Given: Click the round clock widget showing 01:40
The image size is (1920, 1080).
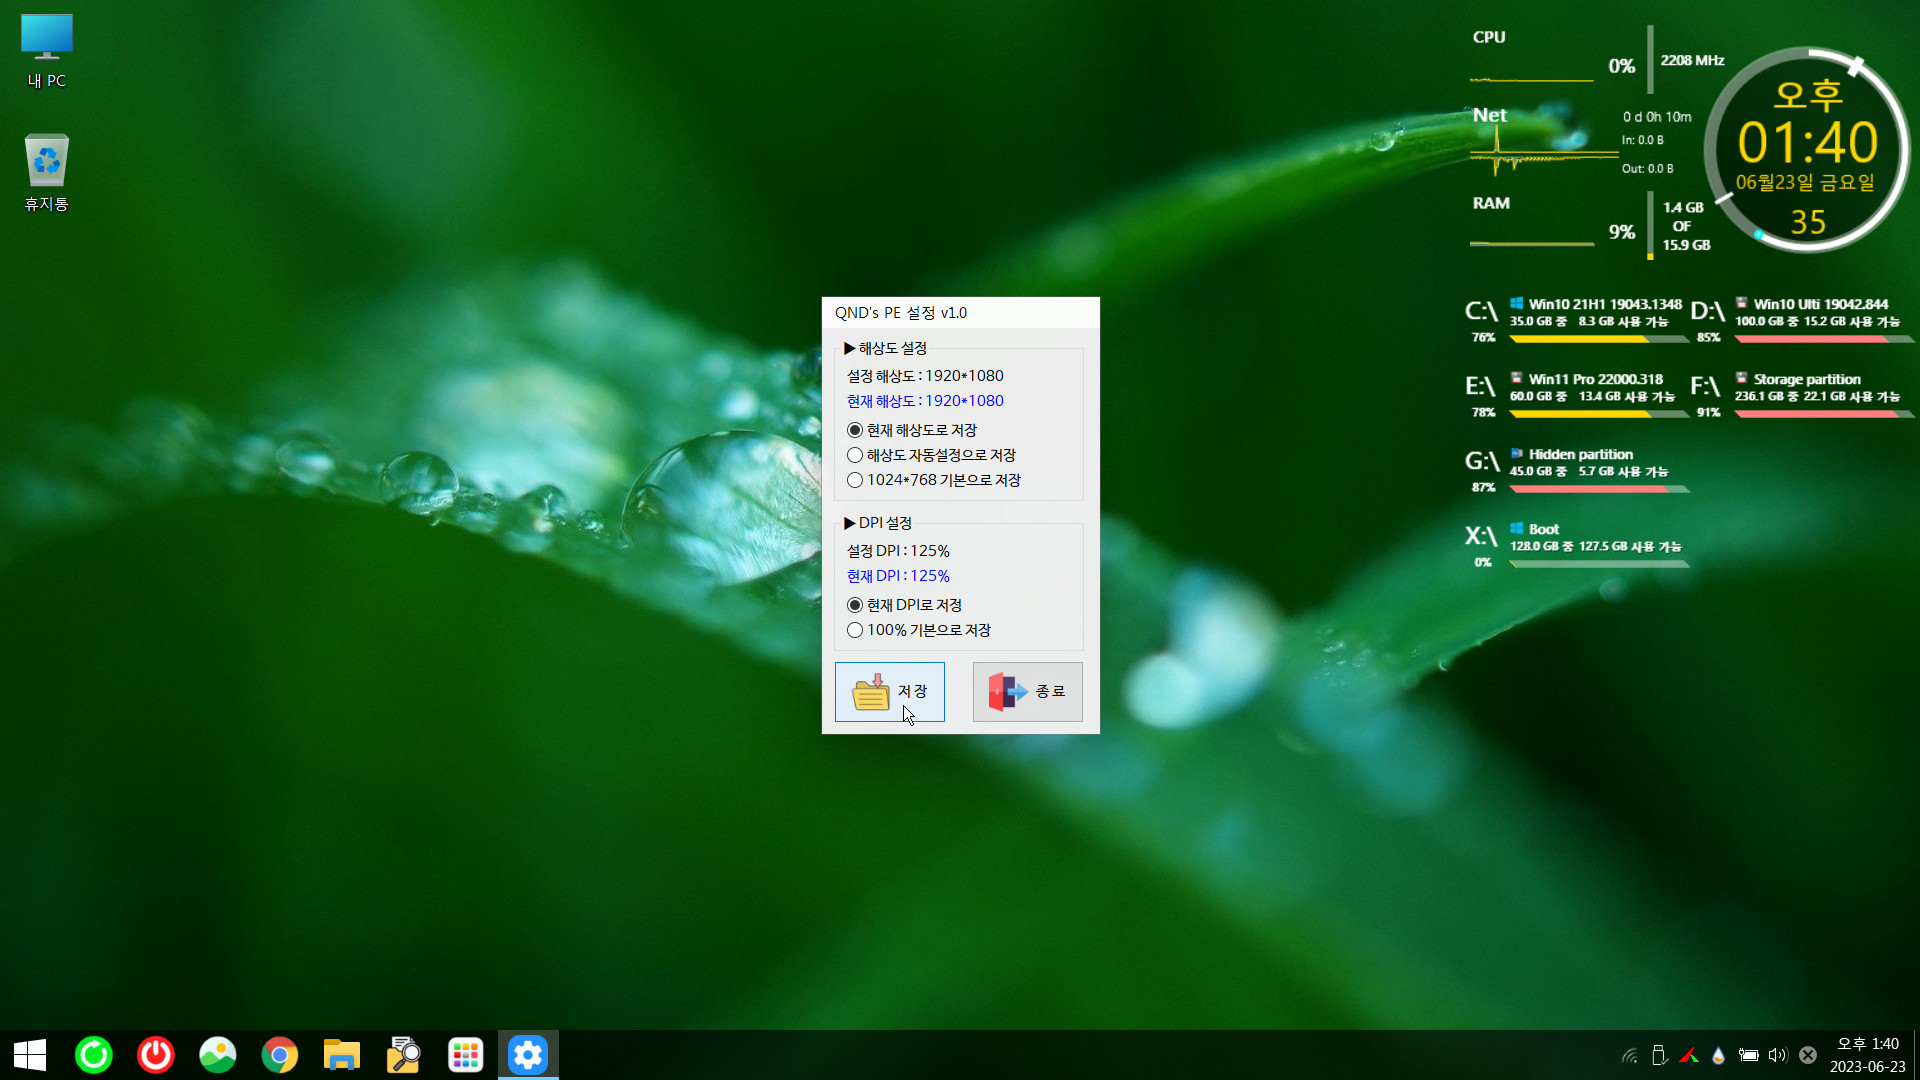Looking at the screenshot, I should tap(1807, 150).
